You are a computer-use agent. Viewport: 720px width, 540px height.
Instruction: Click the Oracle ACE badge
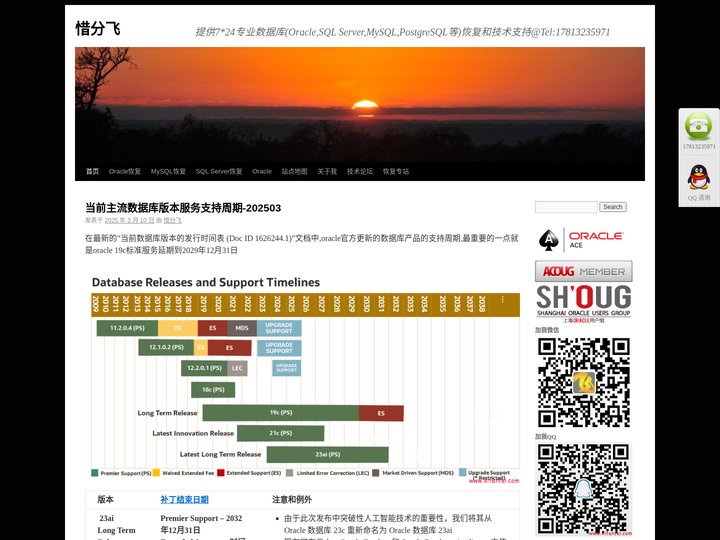(581, 240)
